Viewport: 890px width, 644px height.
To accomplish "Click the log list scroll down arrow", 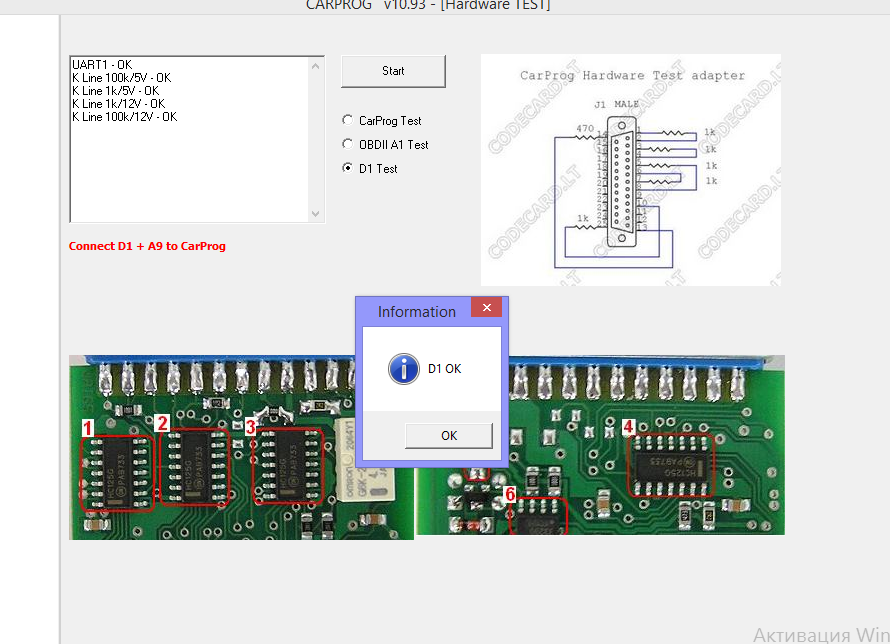I will coord(316,214).
